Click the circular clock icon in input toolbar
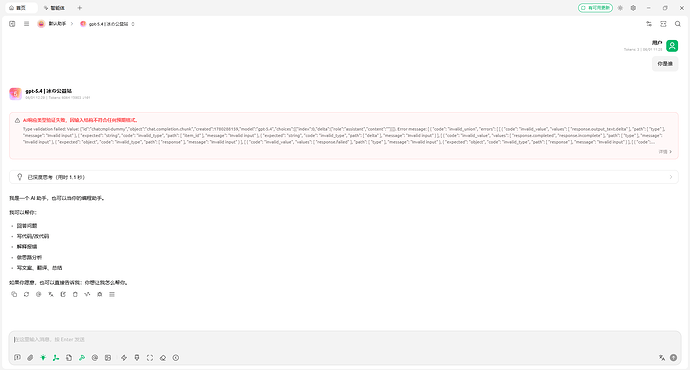 176,358
